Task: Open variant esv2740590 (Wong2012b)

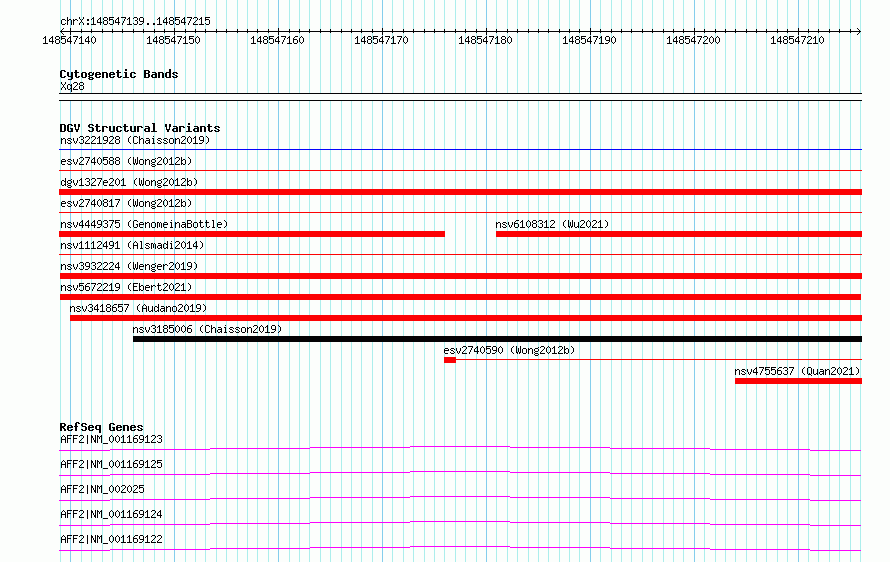Action: [x=509, y=350]
